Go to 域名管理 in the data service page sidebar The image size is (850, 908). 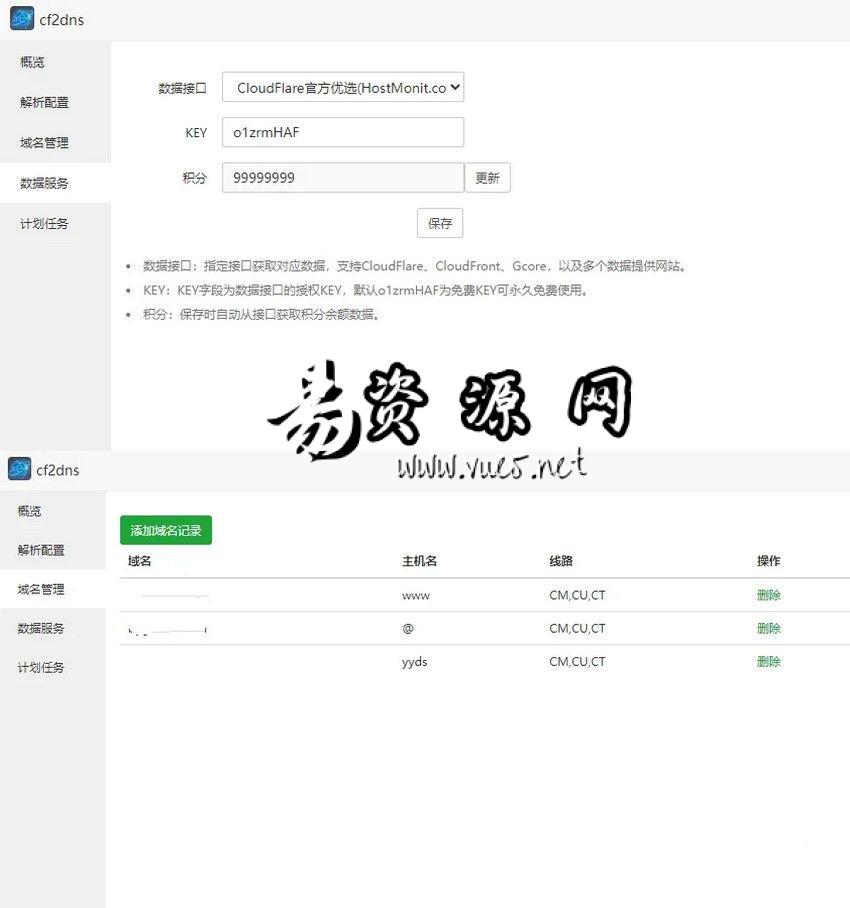[44, 143]
